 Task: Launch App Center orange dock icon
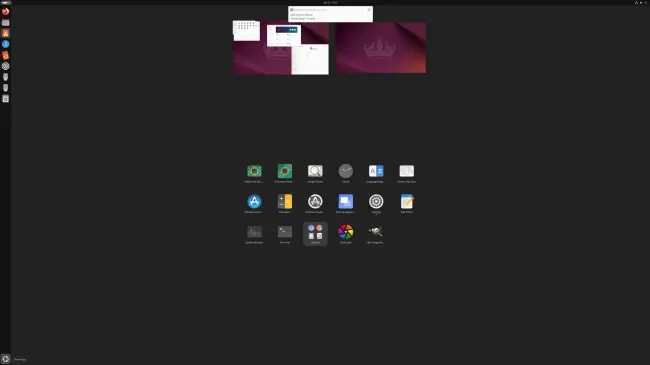click(x=5, y=33)
